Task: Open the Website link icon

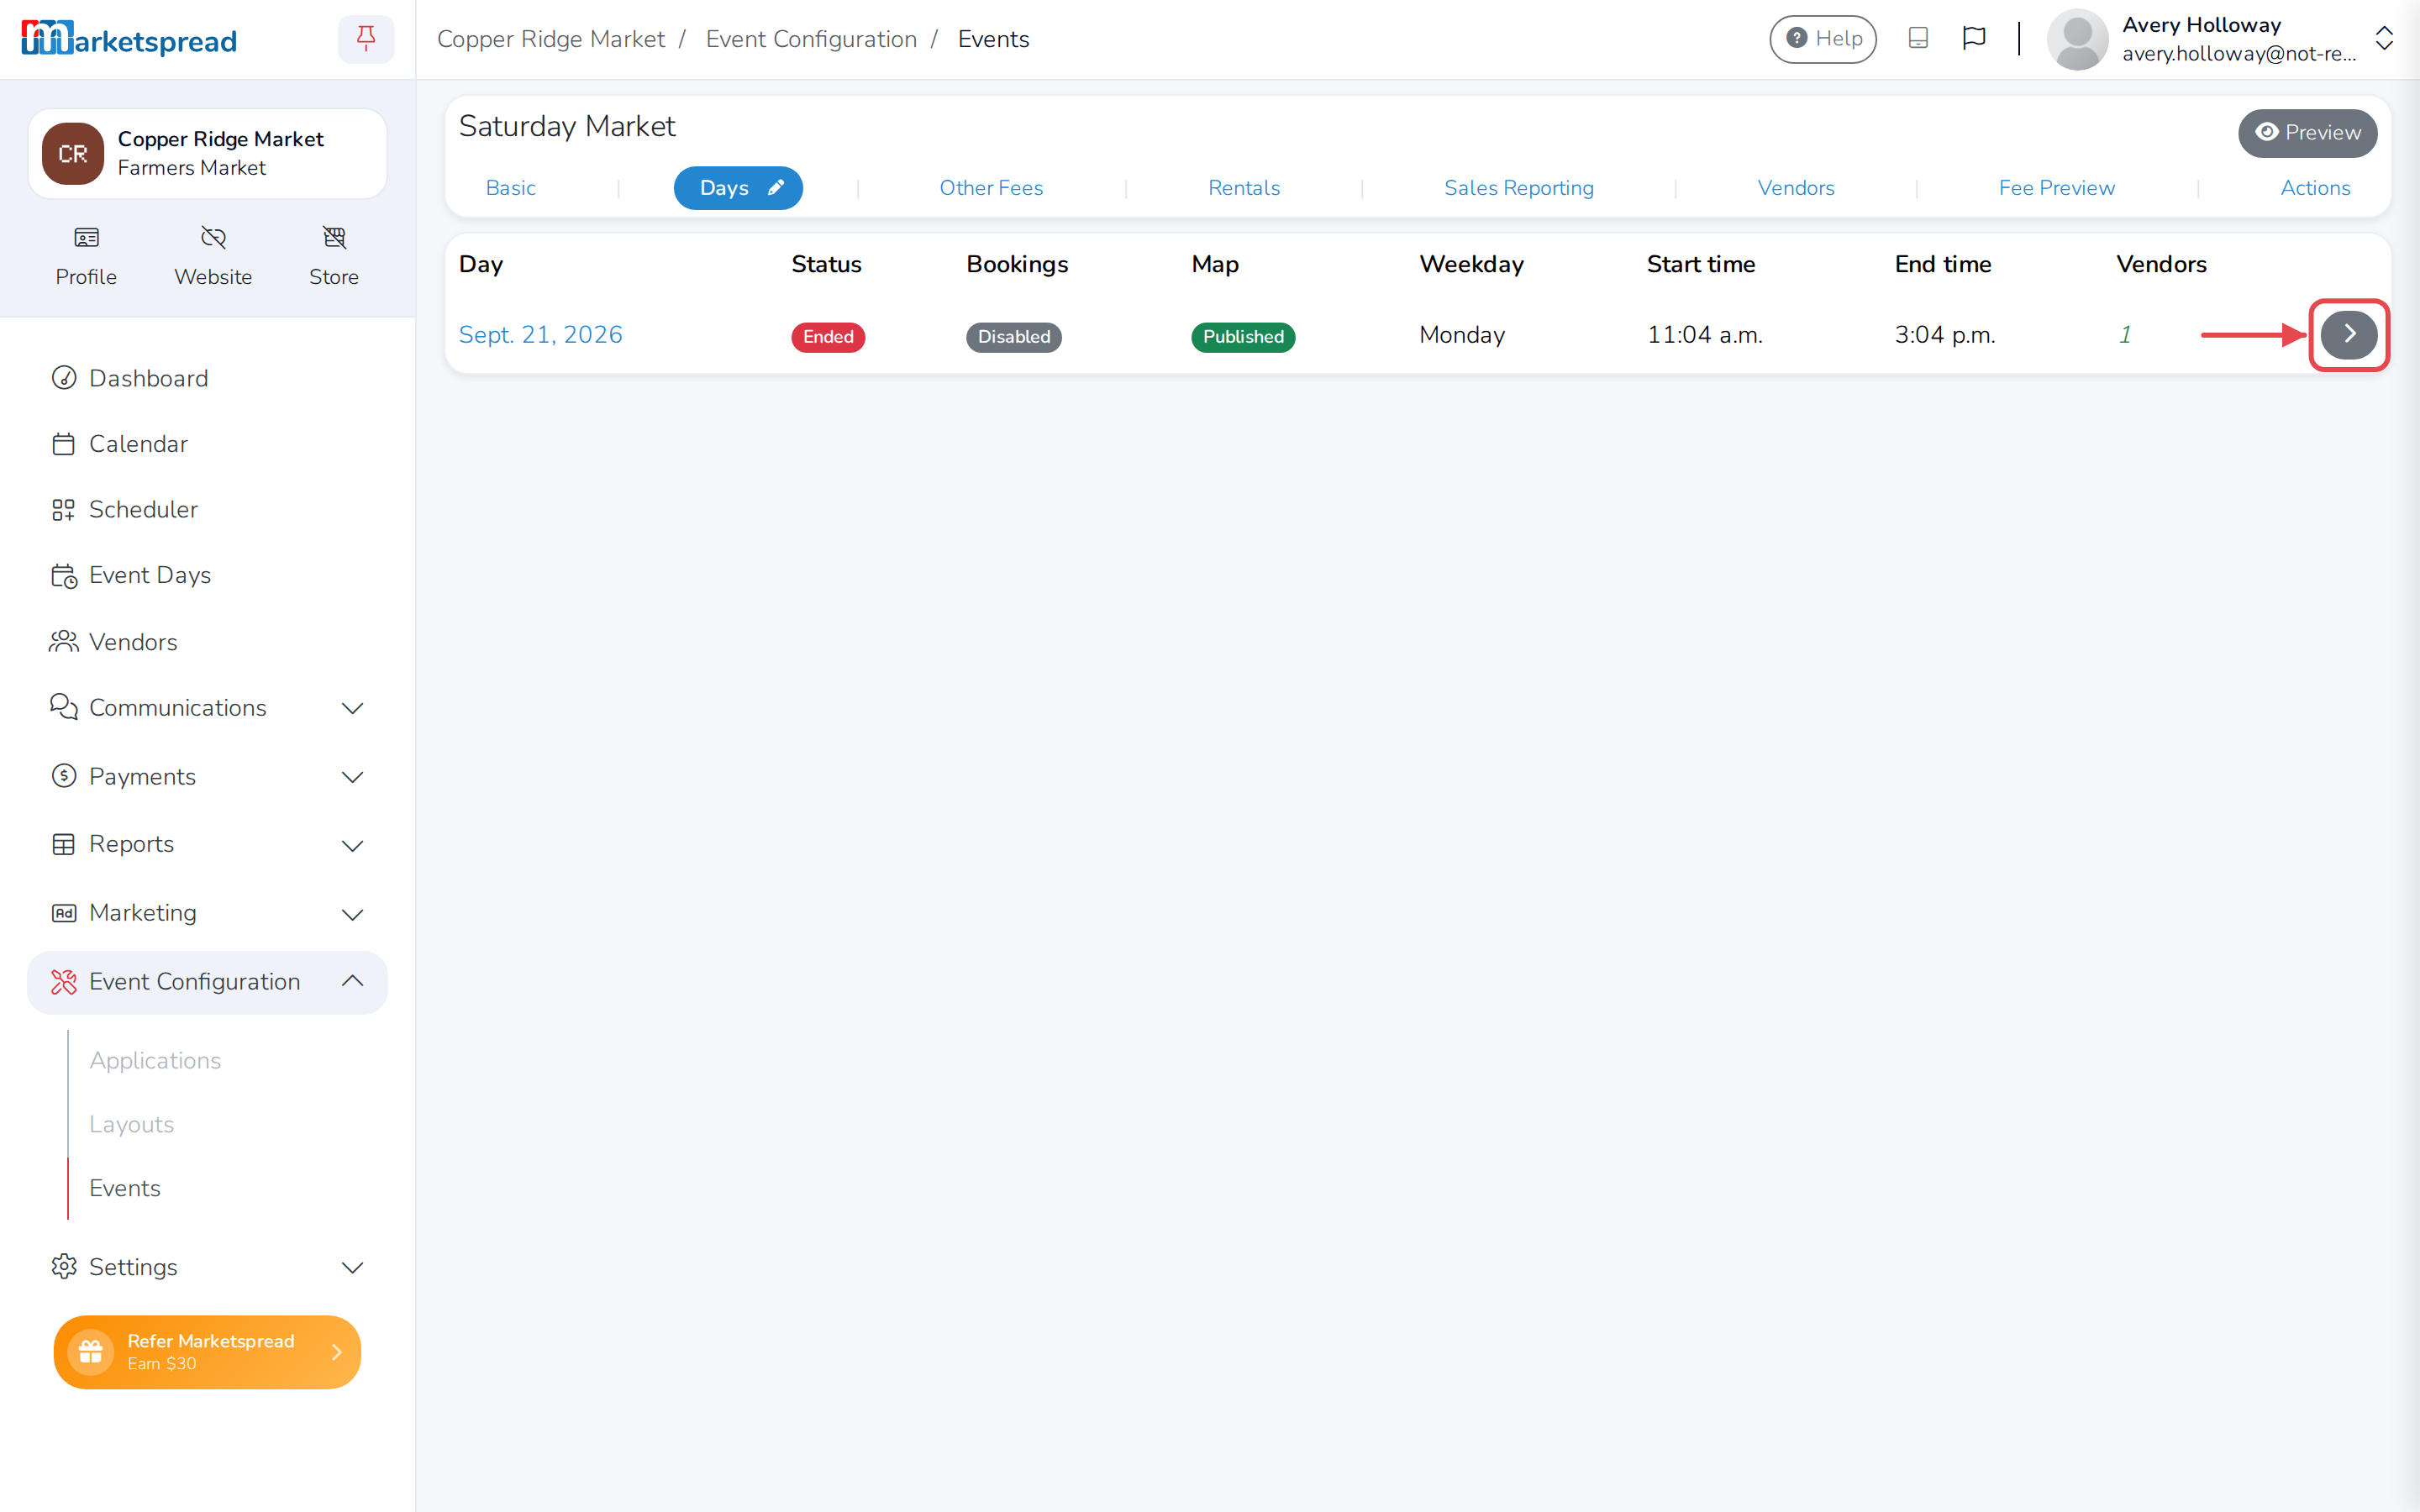Action: click(213, 256)
